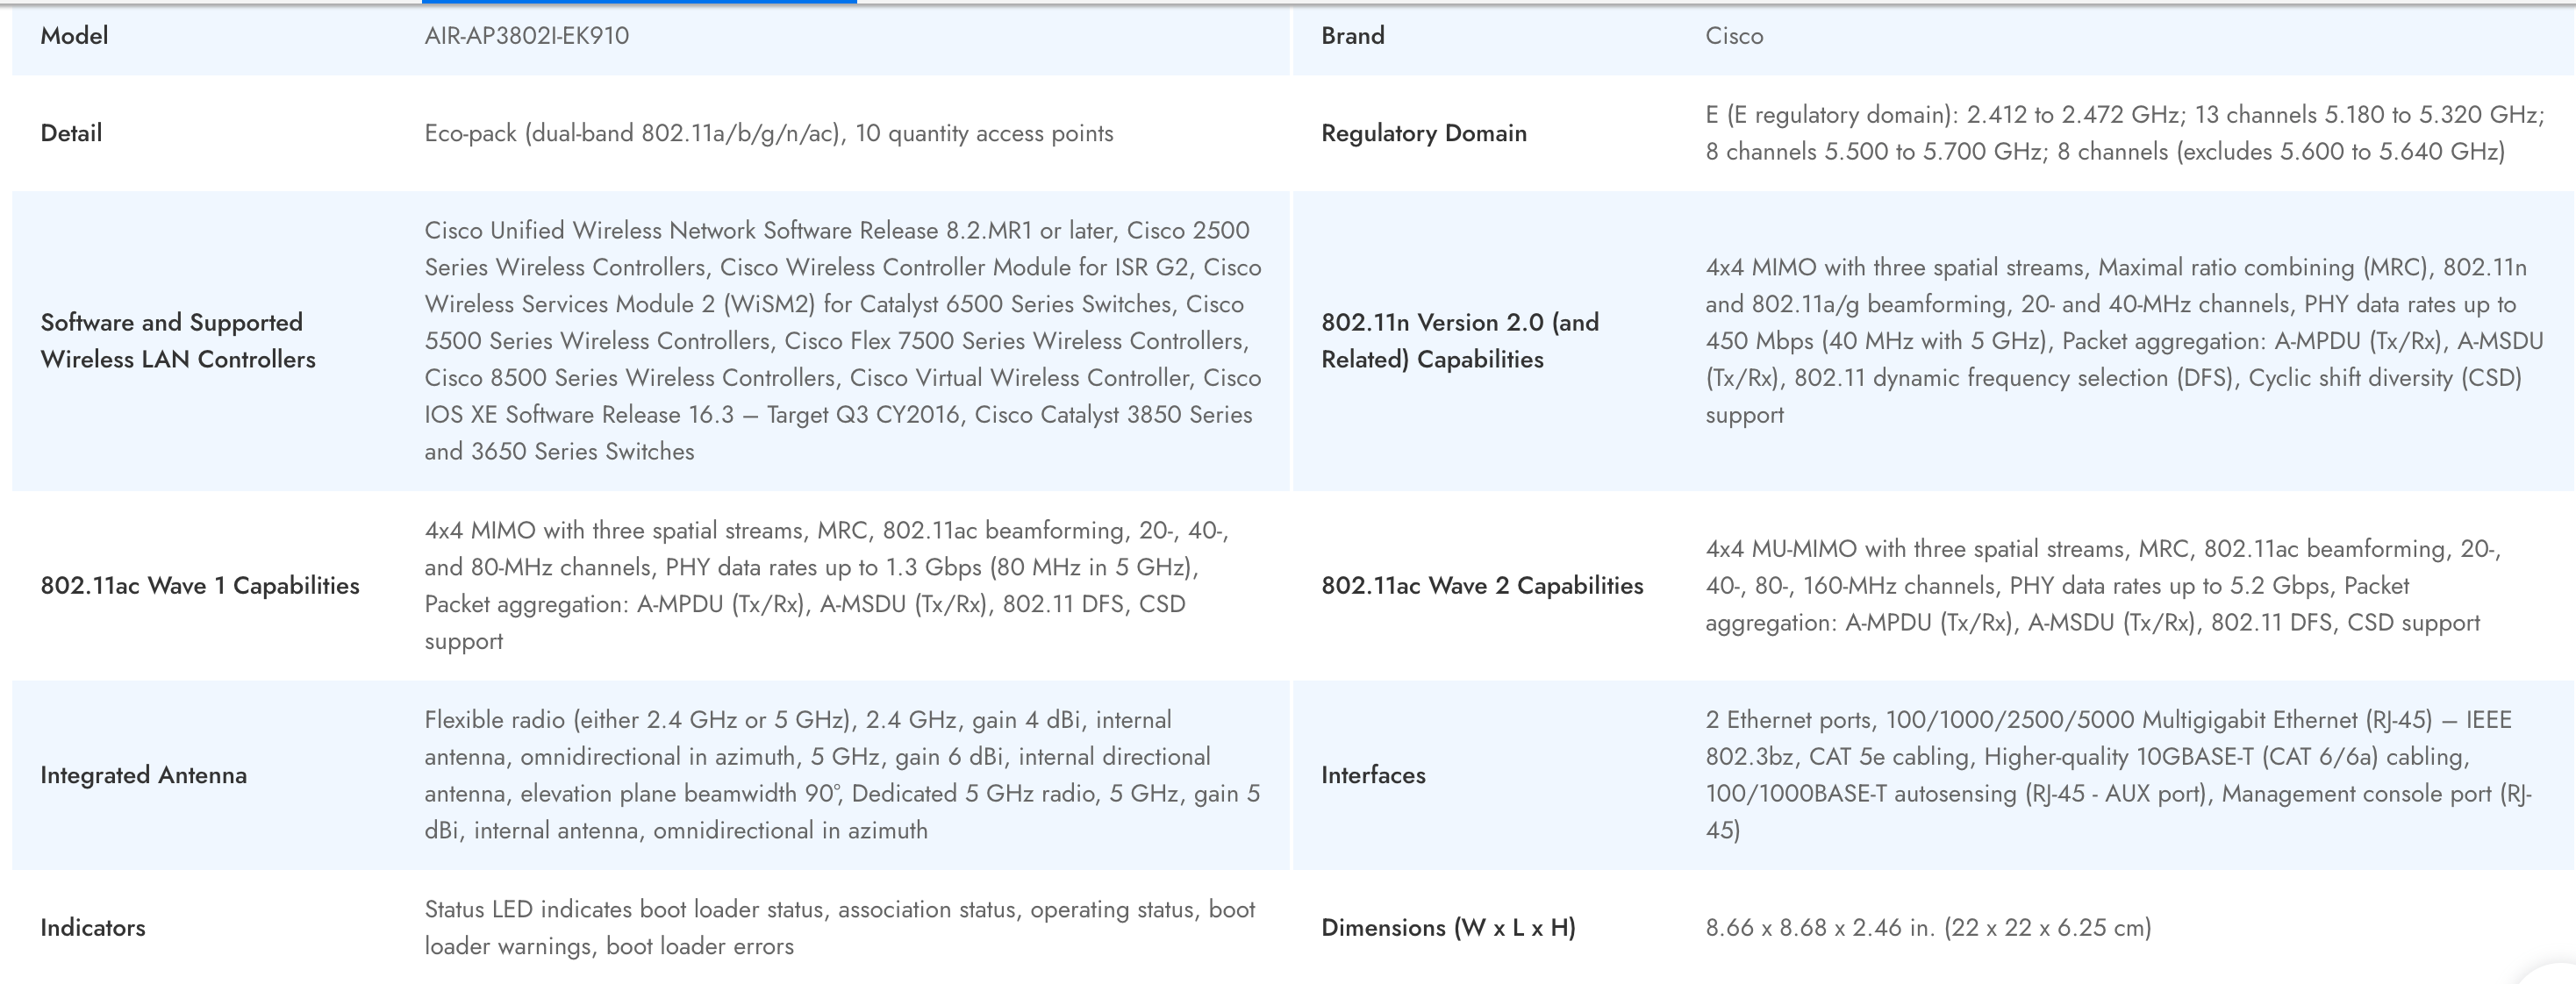Click the Integrated Antenna label
The width and height of the screenshot is (2576, 984).
pos(143,775)
